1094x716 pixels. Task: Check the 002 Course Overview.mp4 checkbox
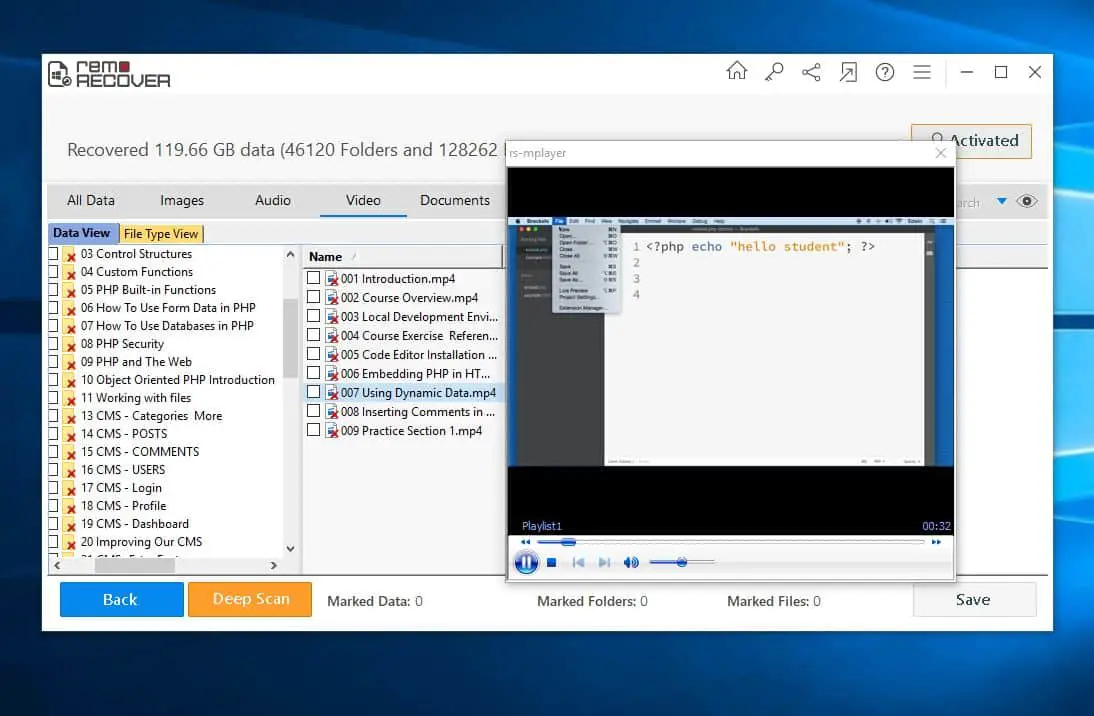click(x=314, y=297)
